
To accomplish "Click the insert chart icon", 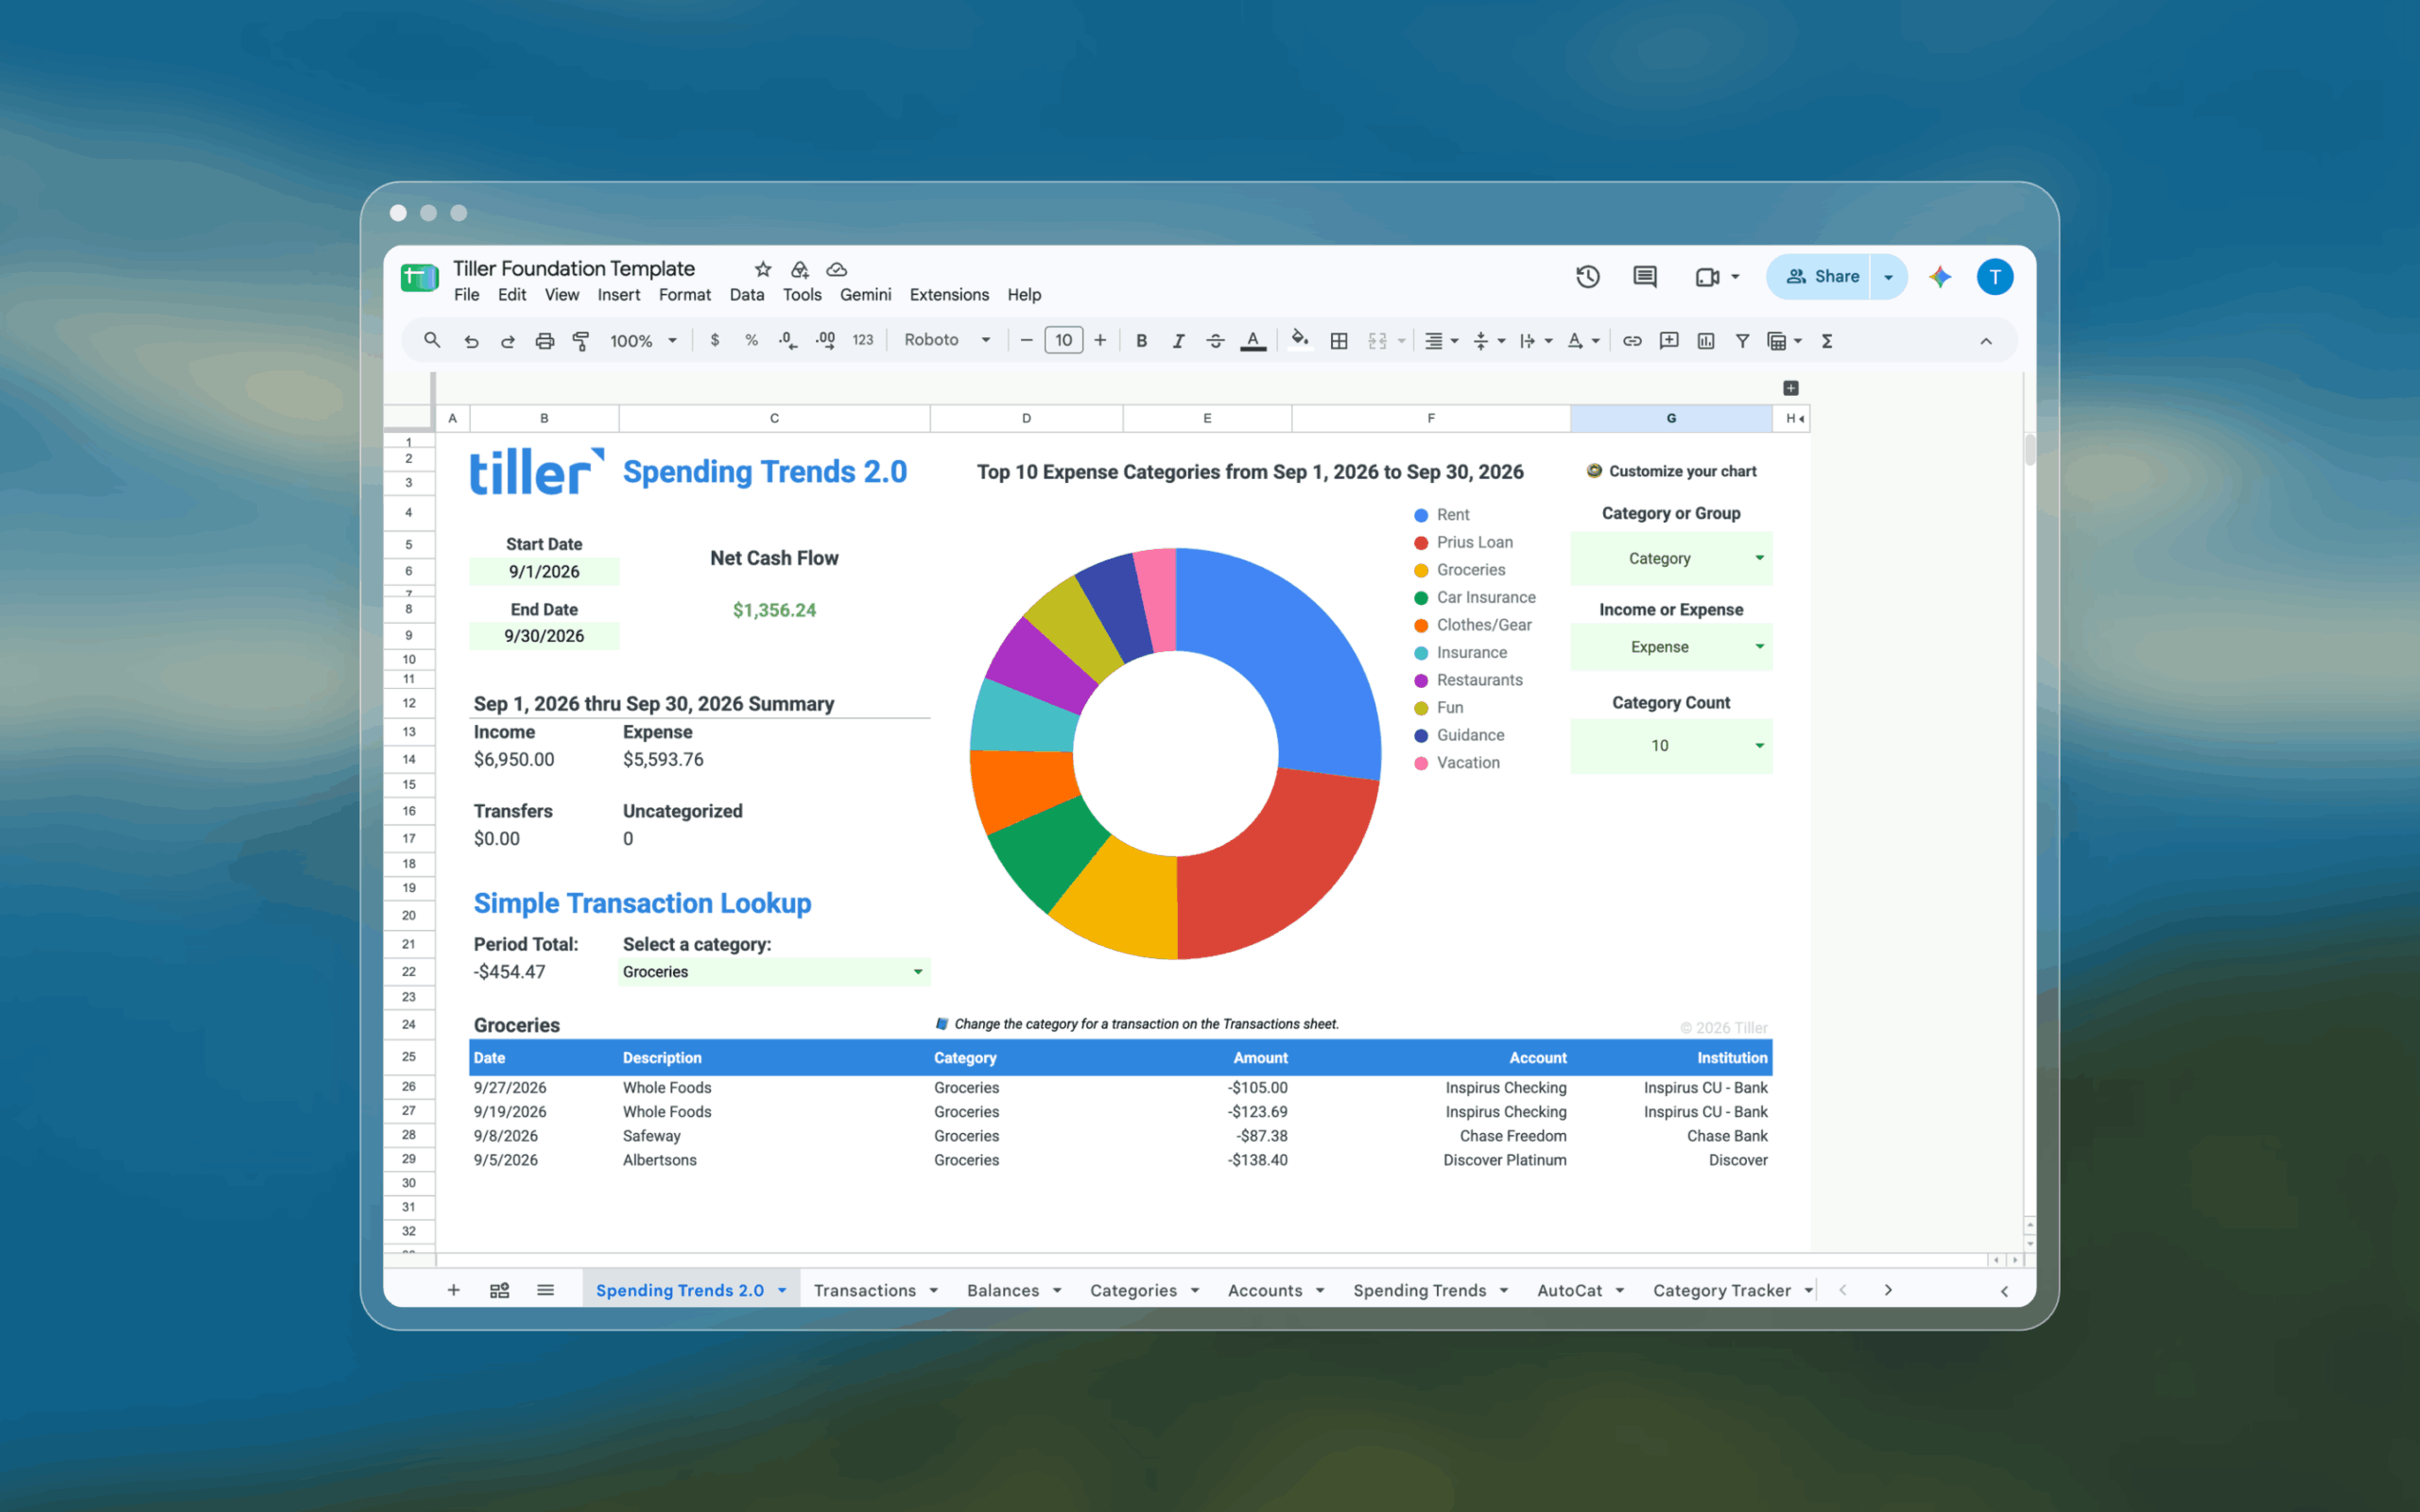I will (x=1706, y=341).
